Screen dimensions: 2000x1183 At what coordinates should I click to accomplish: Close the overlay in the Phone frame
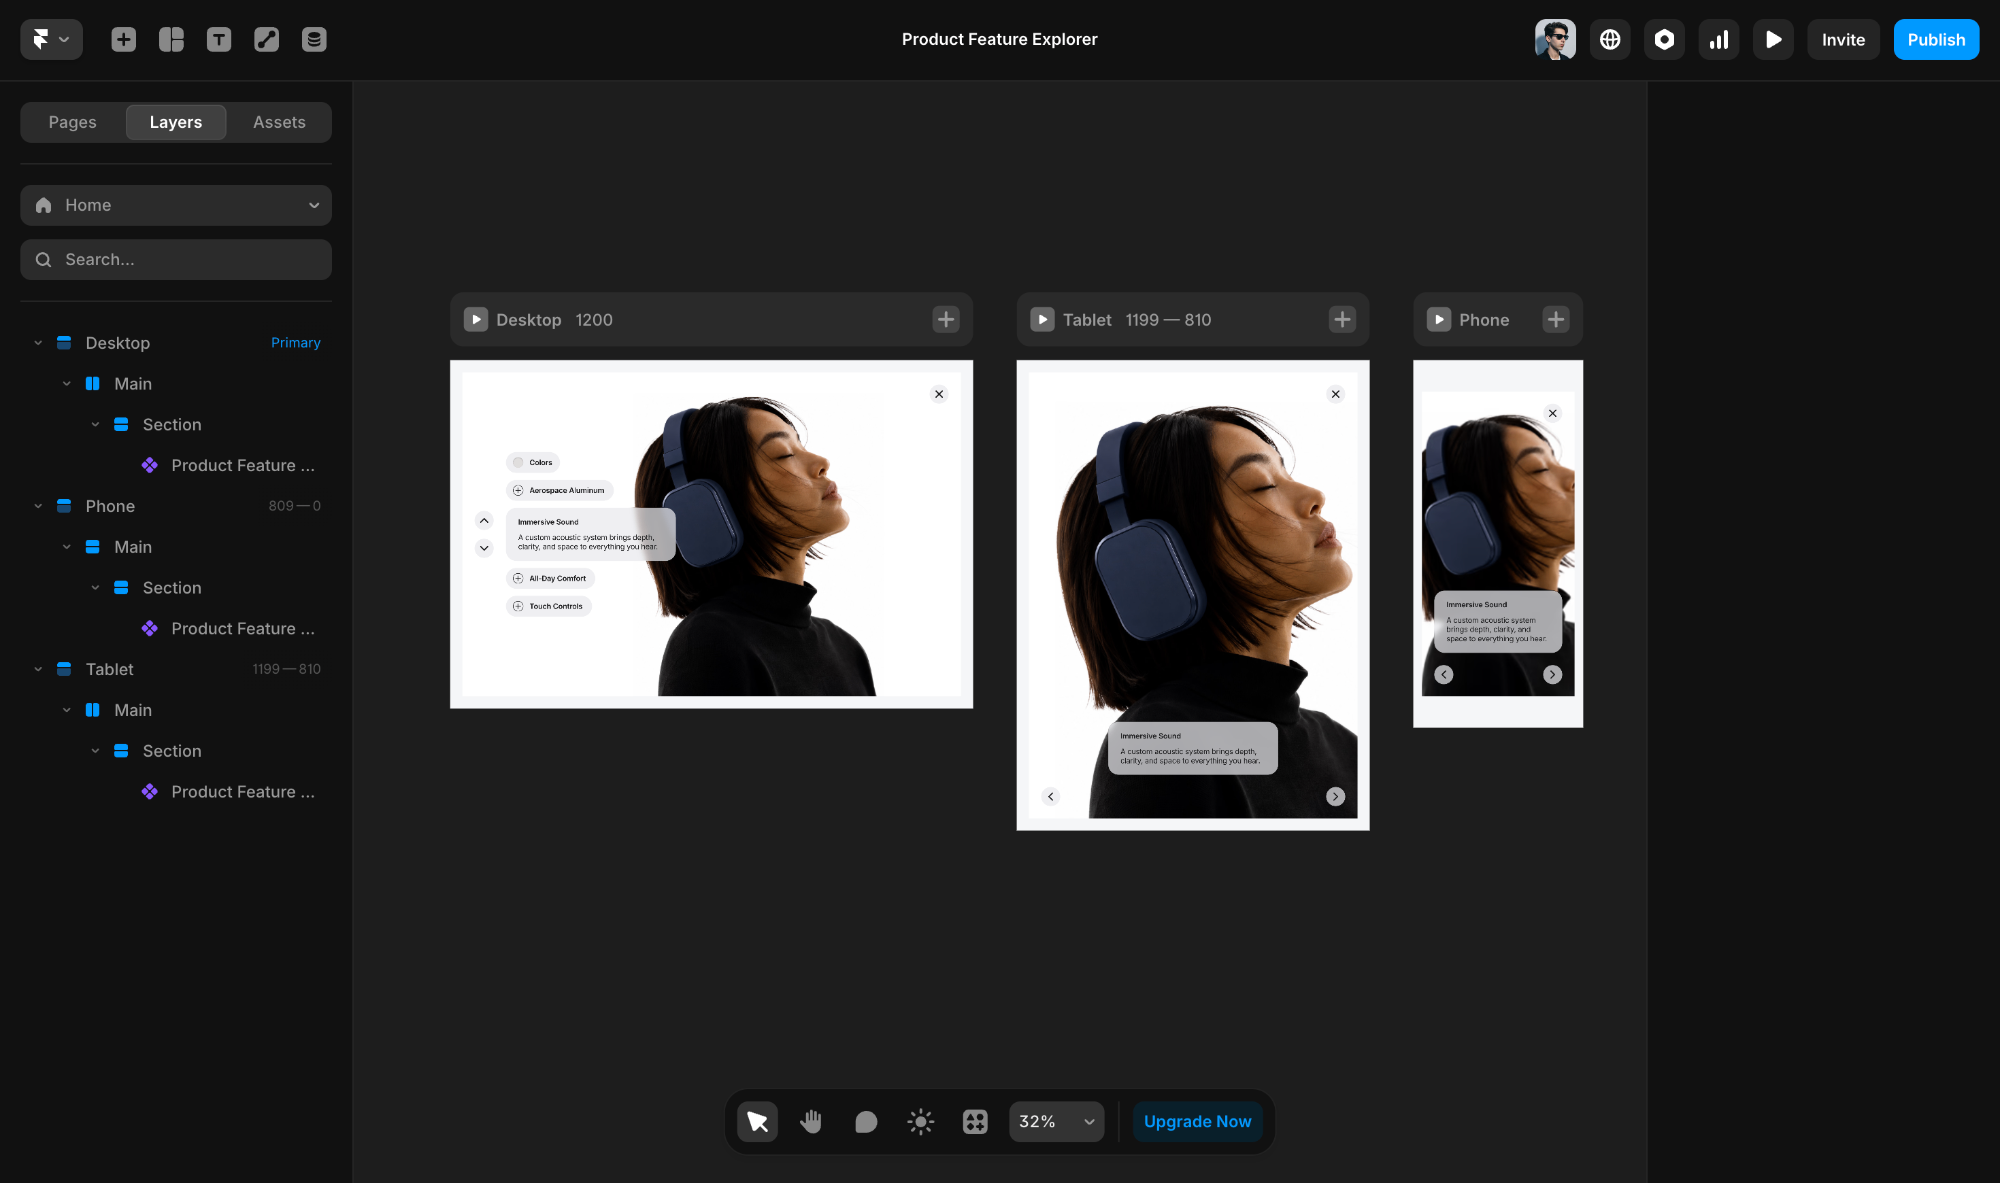pyautogui.click(x=1552, y=413)
